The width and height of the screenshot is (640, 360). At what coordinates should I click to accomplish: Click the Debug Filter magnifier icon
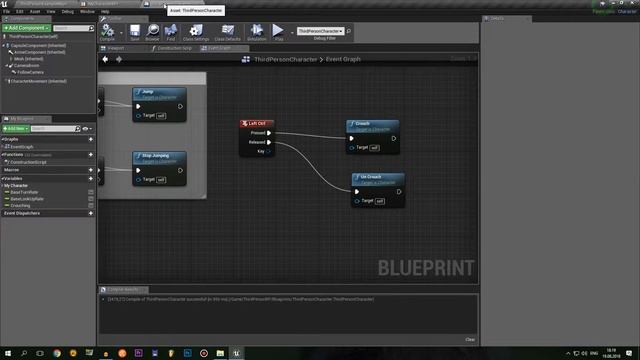pyautogui.click(x=349, y=31)
